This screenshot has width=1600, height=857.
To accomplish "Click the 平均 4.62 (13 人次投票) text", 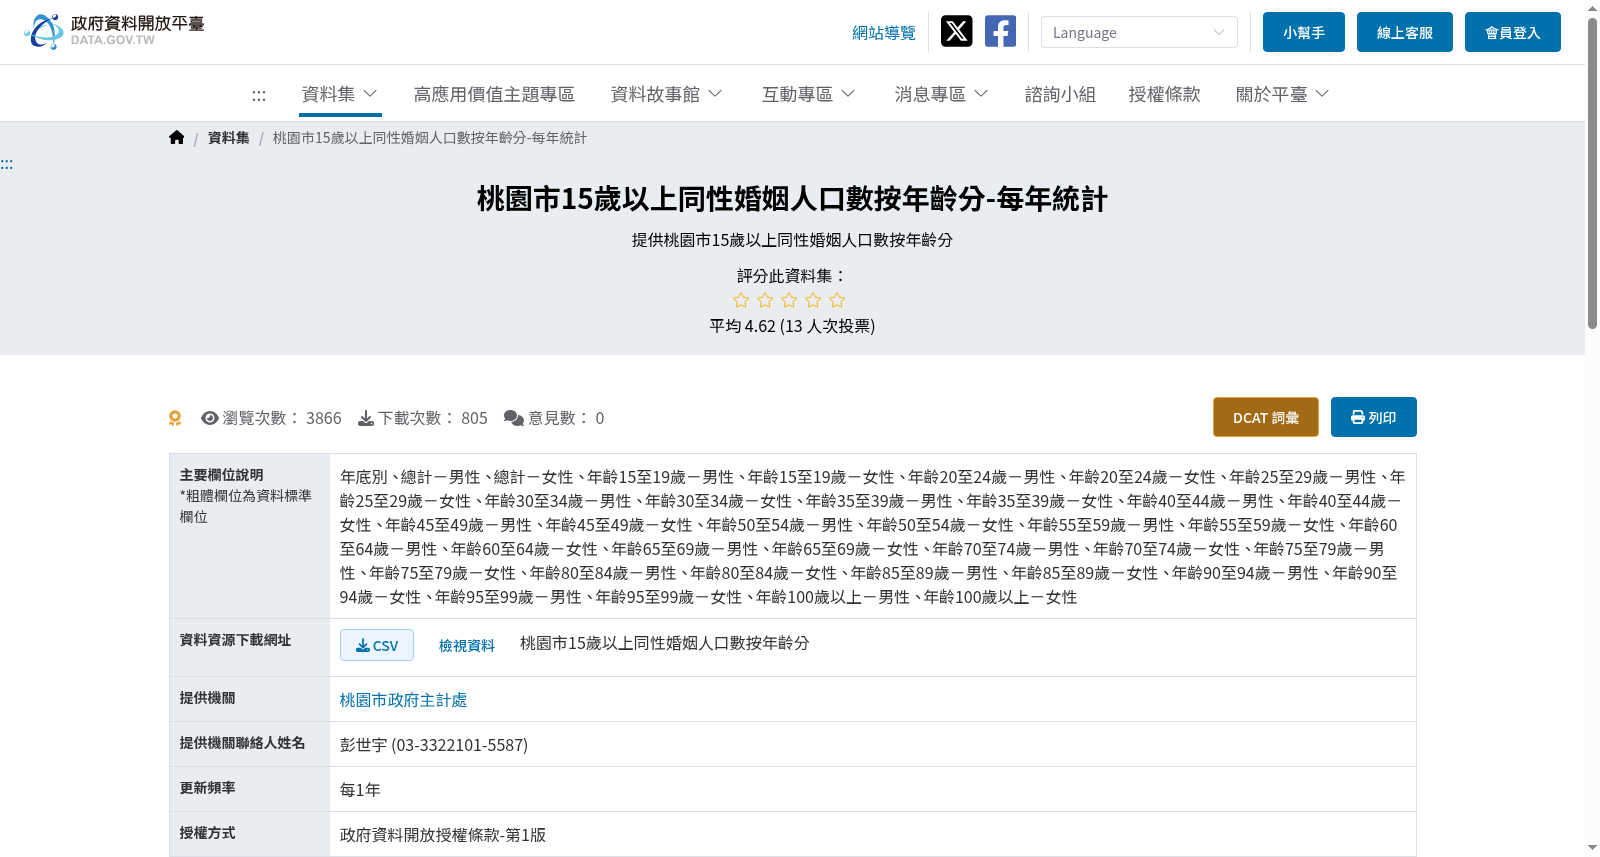I will click(x=792, y=326).
